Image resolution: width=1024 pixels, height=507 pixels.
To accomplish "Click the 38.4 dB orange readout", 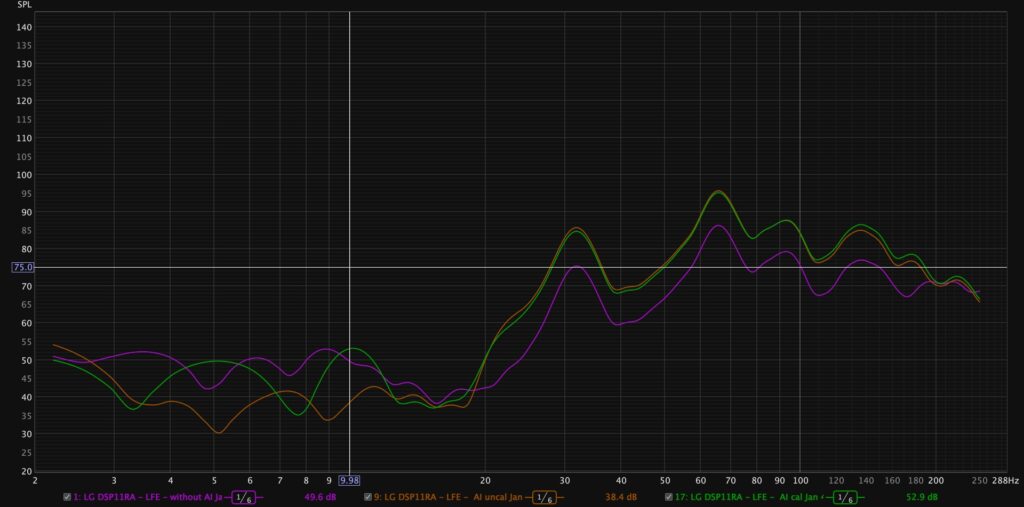I will pos(621,497).
